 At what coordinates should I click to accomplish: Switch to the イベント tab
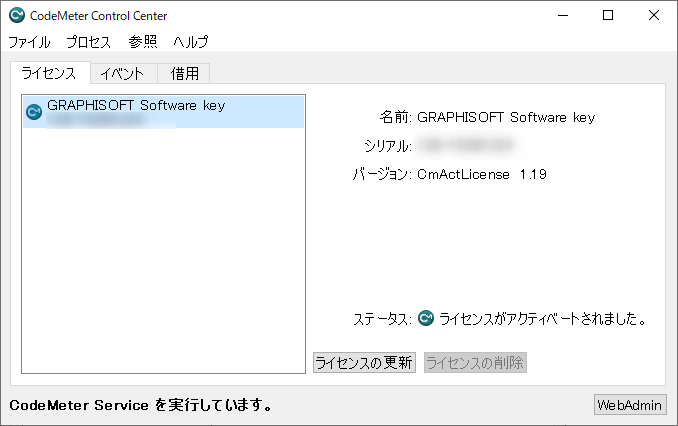pos(123,74)
